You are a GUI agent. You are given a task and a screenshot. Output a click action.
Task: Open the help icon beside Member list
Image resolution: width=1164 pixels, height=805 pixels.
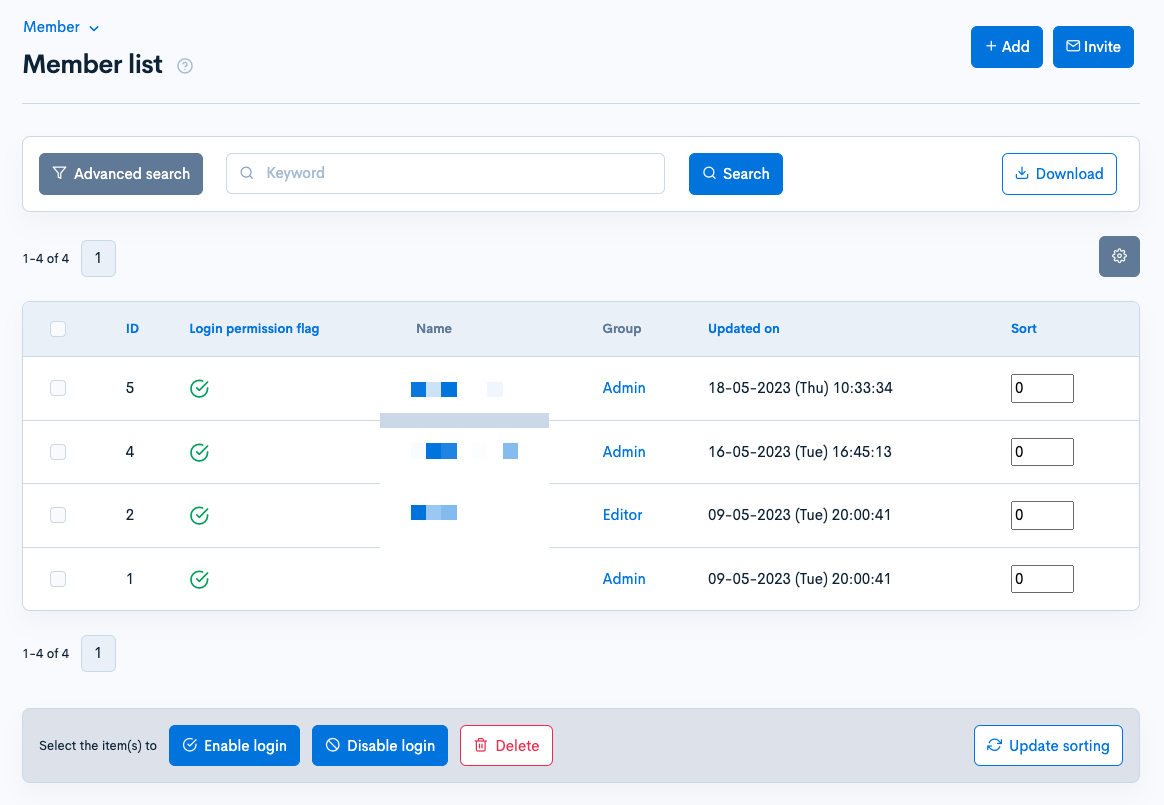click(x=185, y=66)
